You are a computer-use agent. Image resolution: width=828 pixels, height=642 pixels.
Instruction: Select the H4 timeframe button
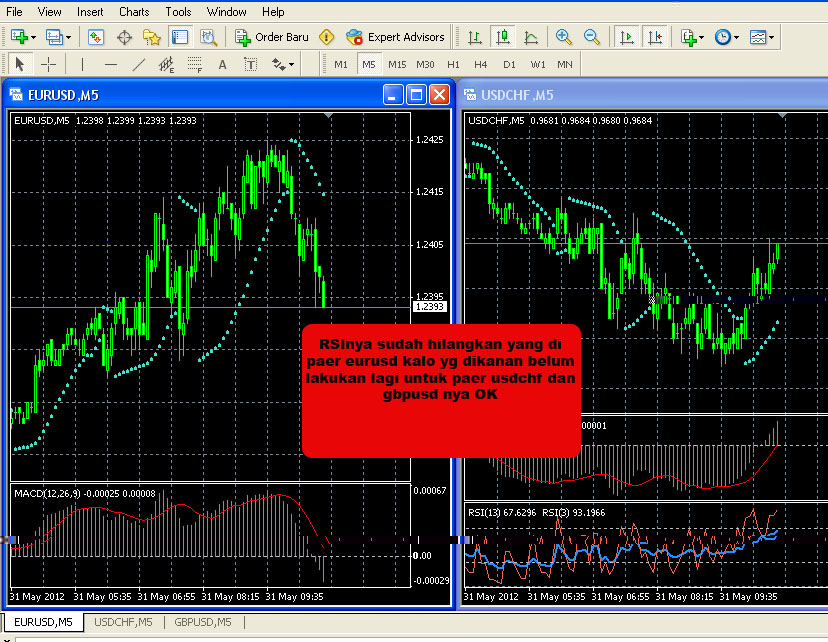[x=481, y=64]
